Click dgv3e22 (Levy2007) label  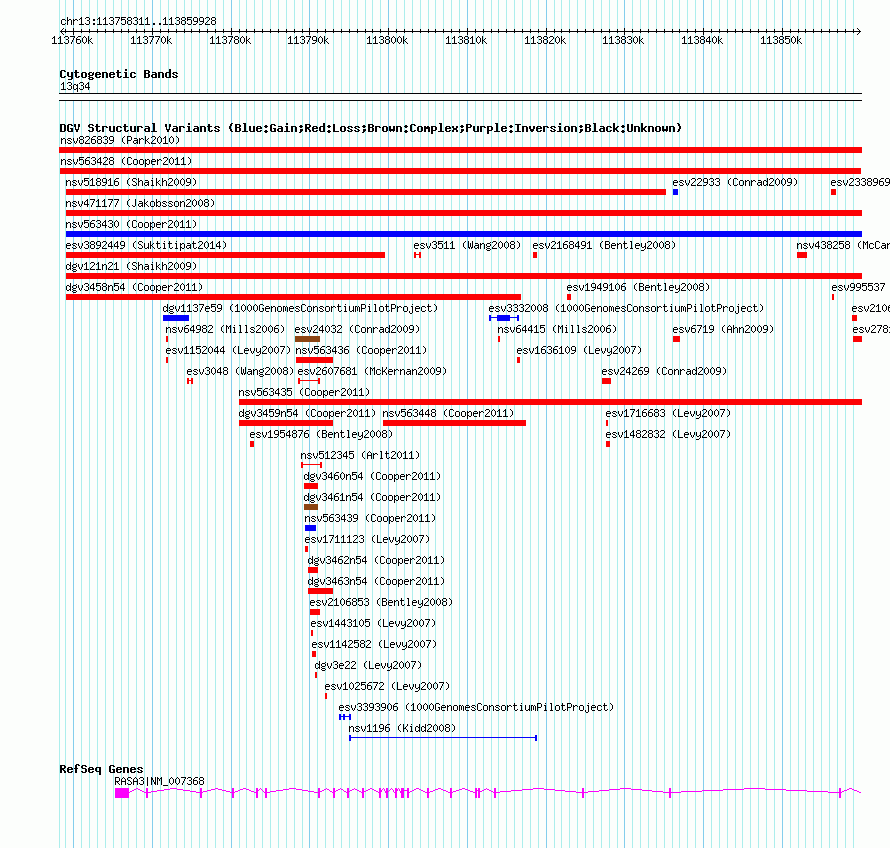pos(368,665)
